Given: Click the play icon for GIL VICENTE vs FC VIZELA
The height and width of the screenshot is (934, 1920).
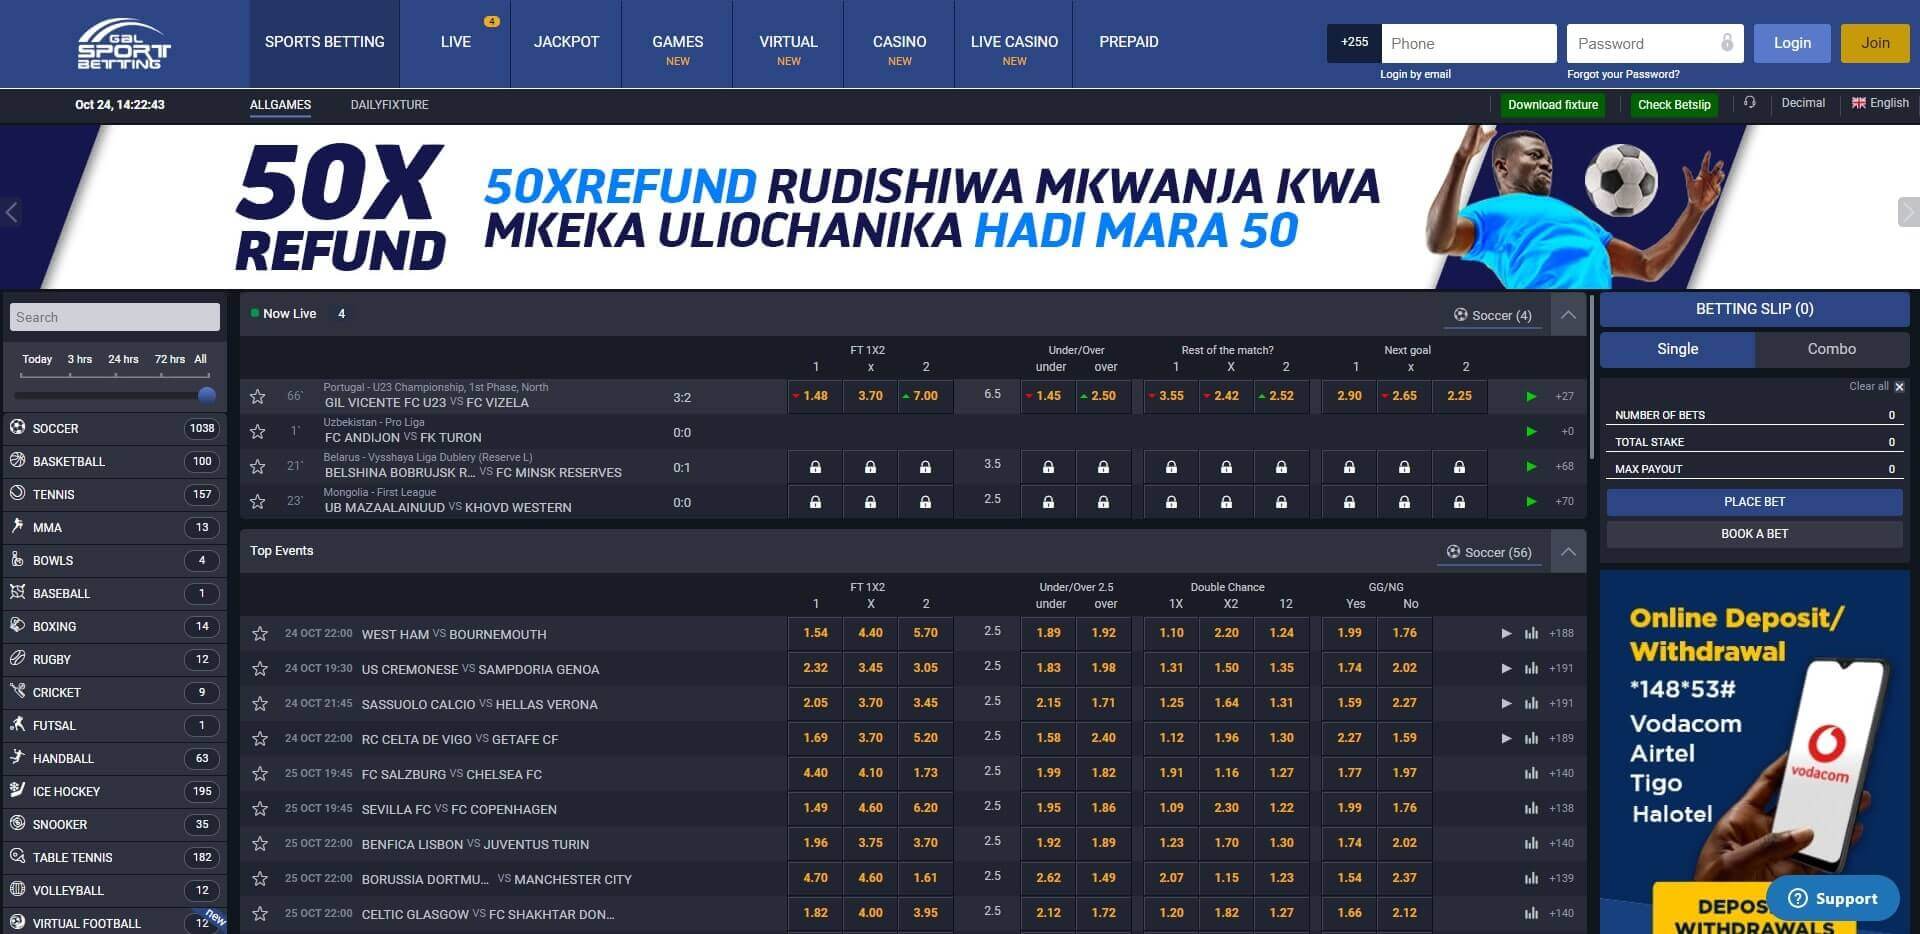Looking at the screenshot, I should (1530, 396).
